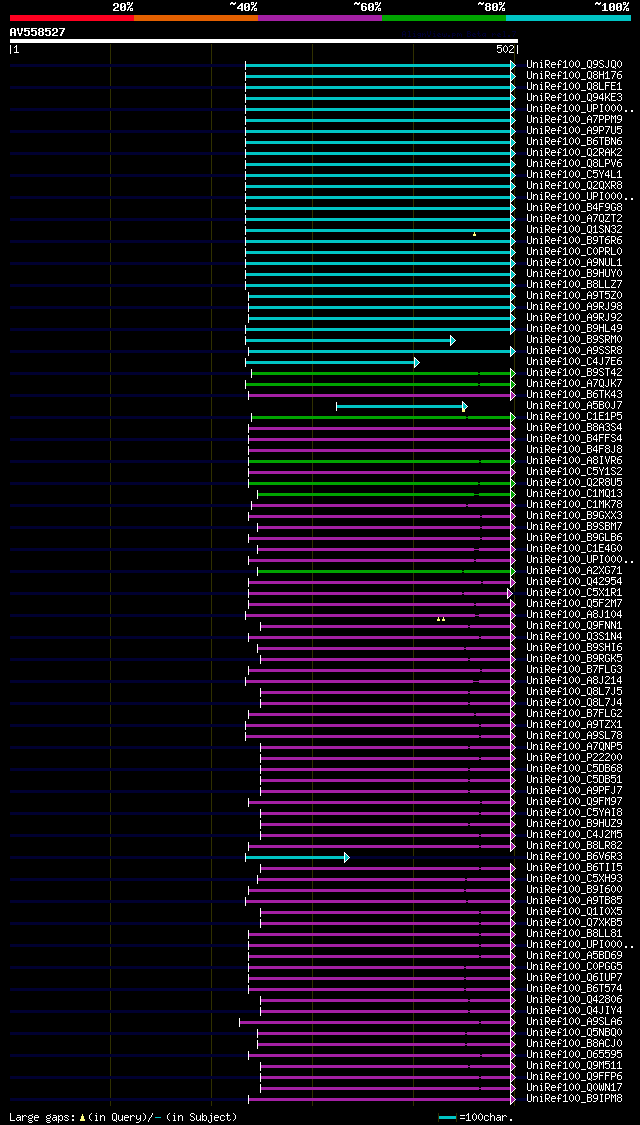The width and height of the screenshot is (640, 1125).
Task: Select the AV558527 query name
Action: (37, 32)
